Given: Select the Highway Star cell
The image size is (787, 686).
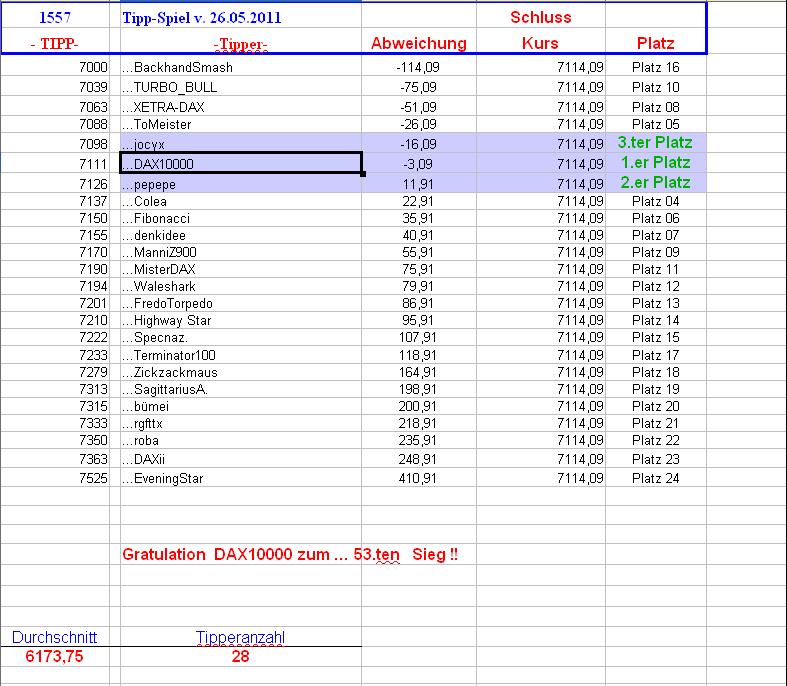Looking at the screenshot, I should point(241,321).
